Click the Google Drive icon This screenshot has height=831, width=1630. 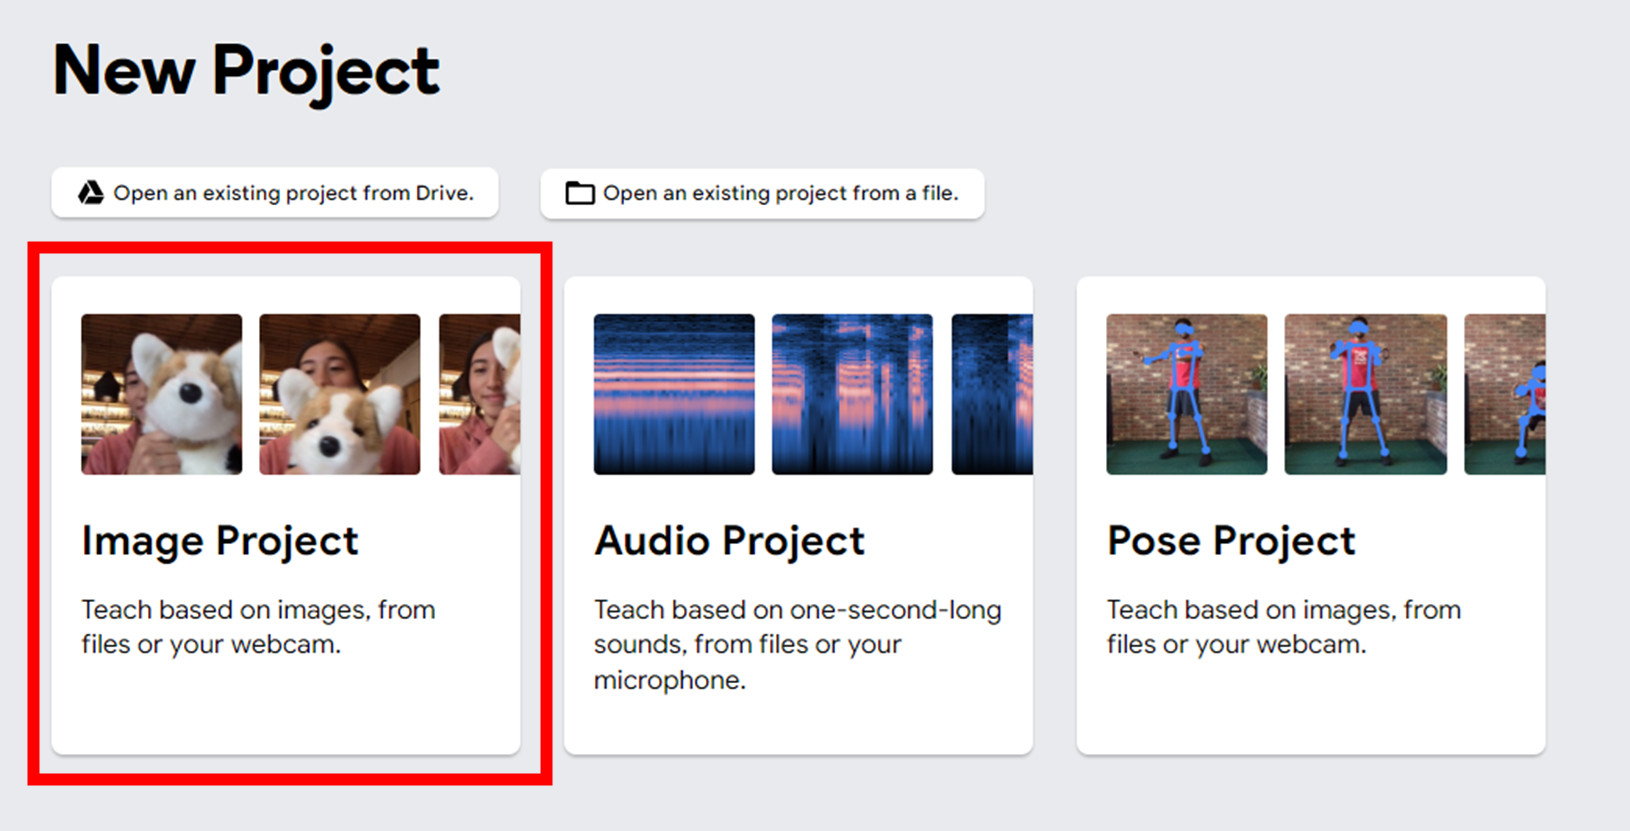coord(91,193)
